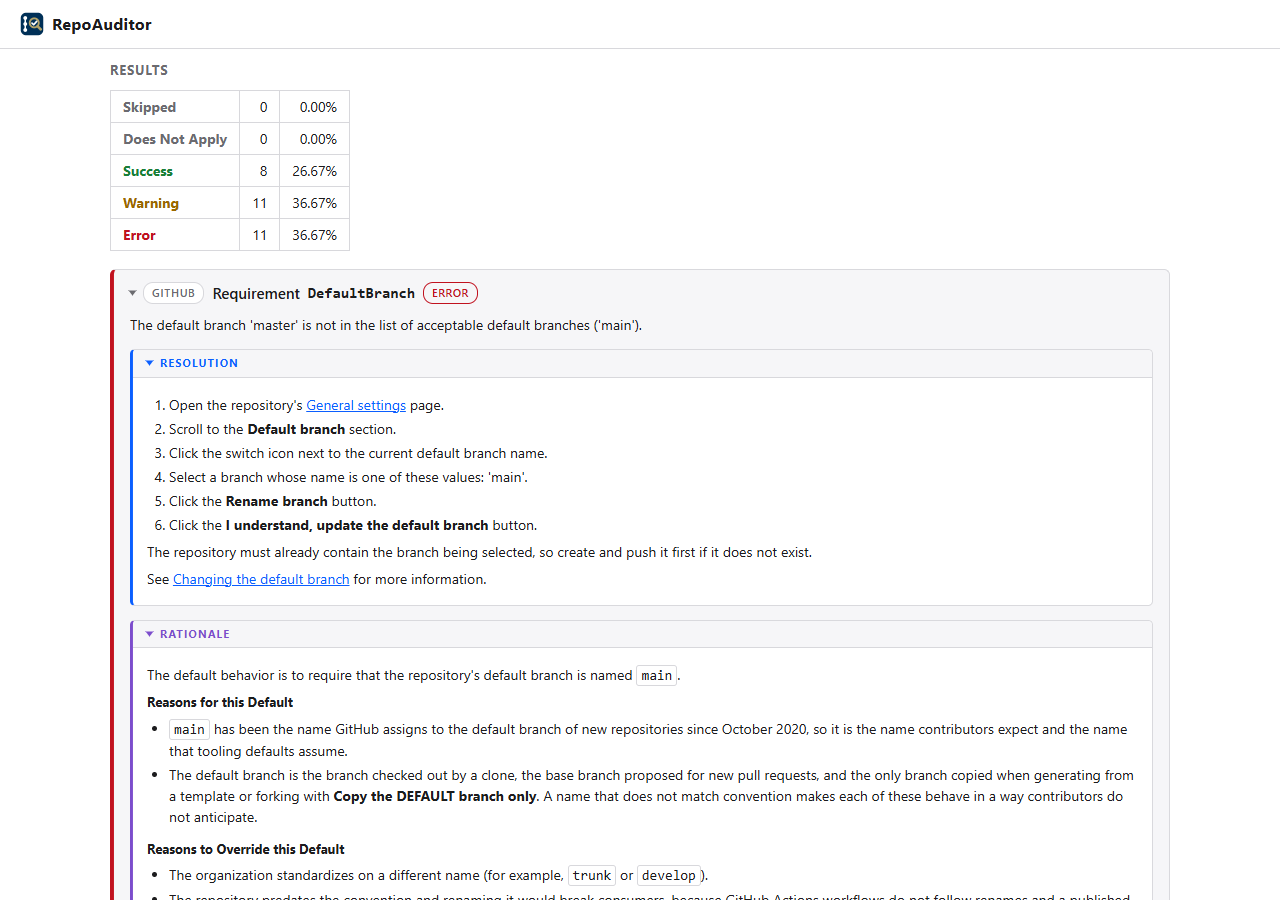Click the 26.67% Success percentage cell
The image size is (1280, 900).
point(314,171)
